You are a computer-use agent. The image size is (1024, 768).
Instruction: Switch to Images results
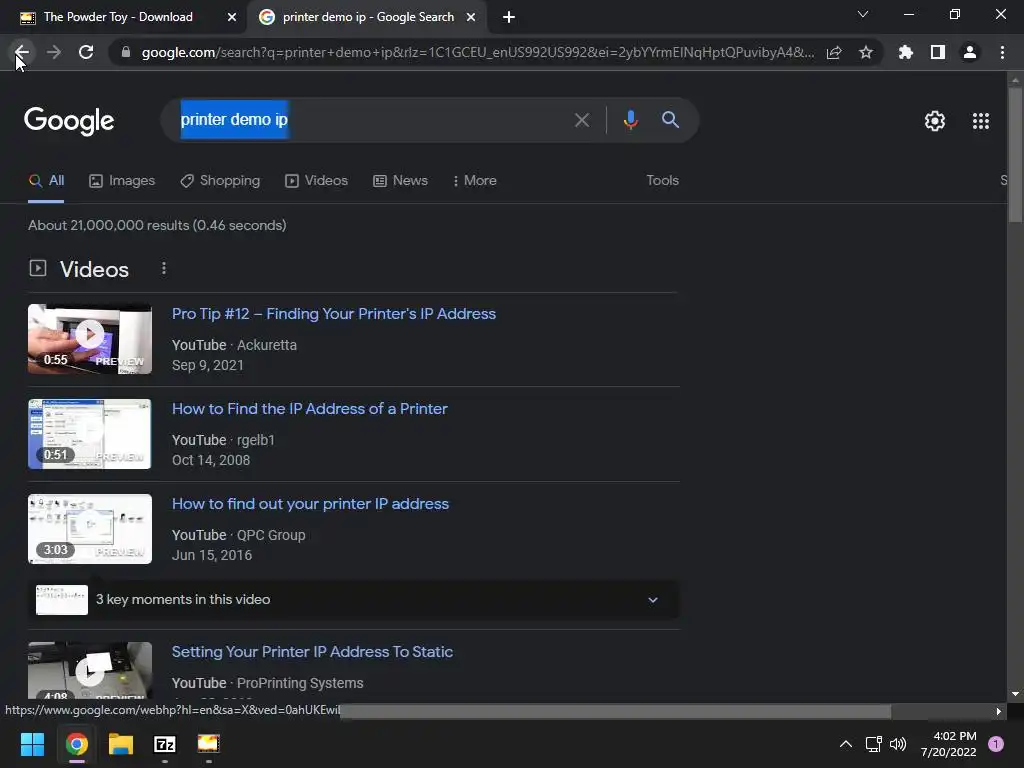tap(122, 181)
